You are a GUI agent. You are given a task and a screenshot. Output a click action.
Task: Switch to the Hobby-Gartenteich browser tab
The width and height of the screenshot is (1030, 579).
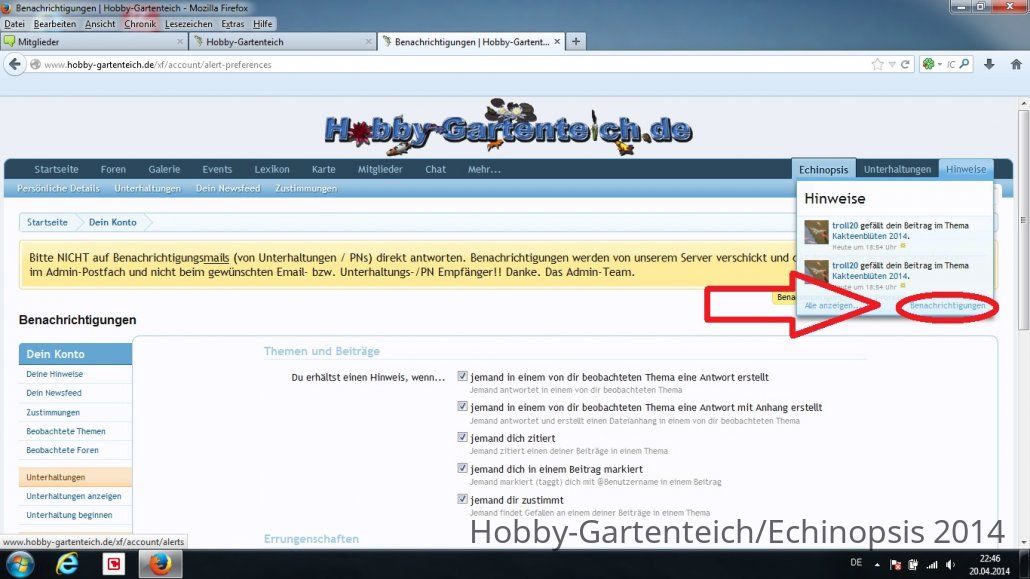click(282, 41)
